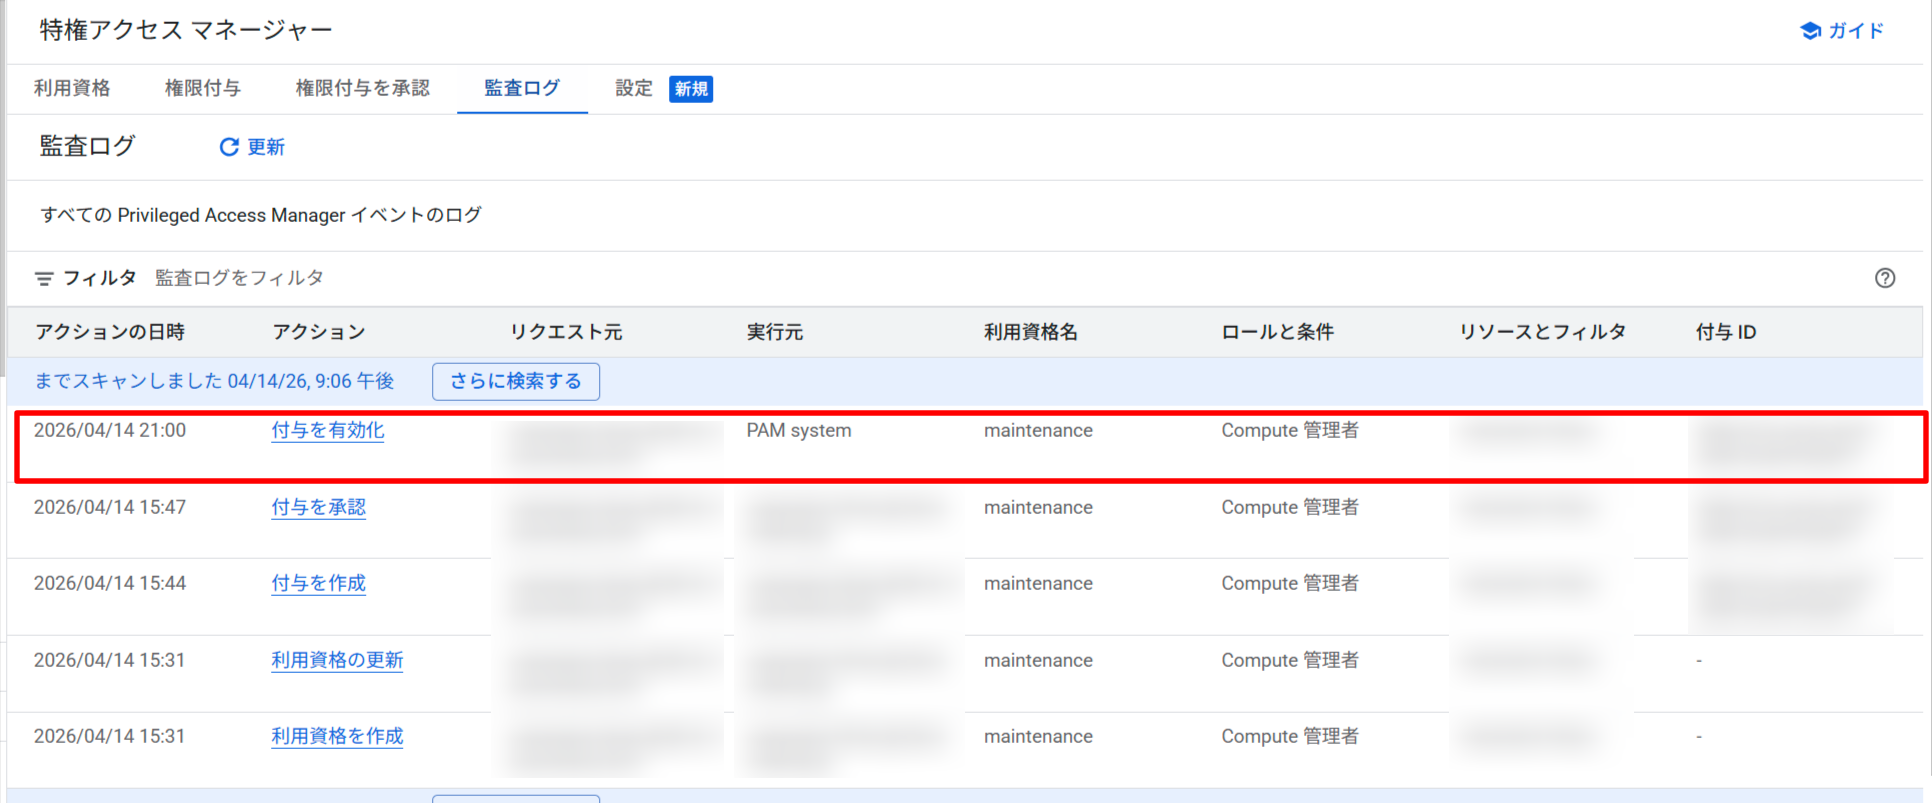Click the filter lines icon
Screen dimensions: 1932x803
click(x=44, y=279)
